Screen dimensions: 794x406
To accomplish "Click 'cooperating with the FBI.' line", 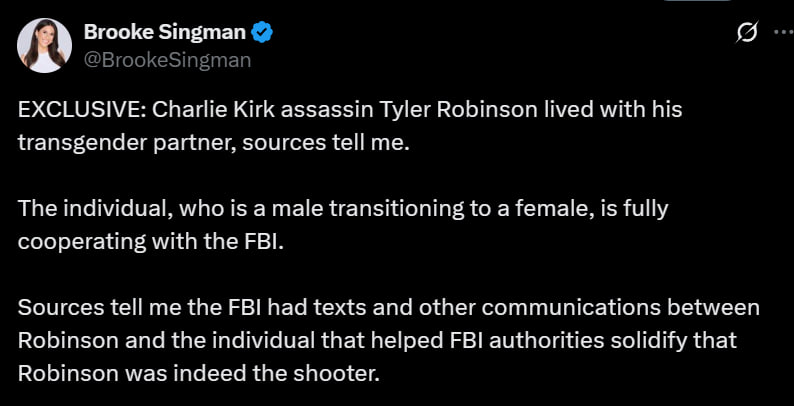I will 151,242.
